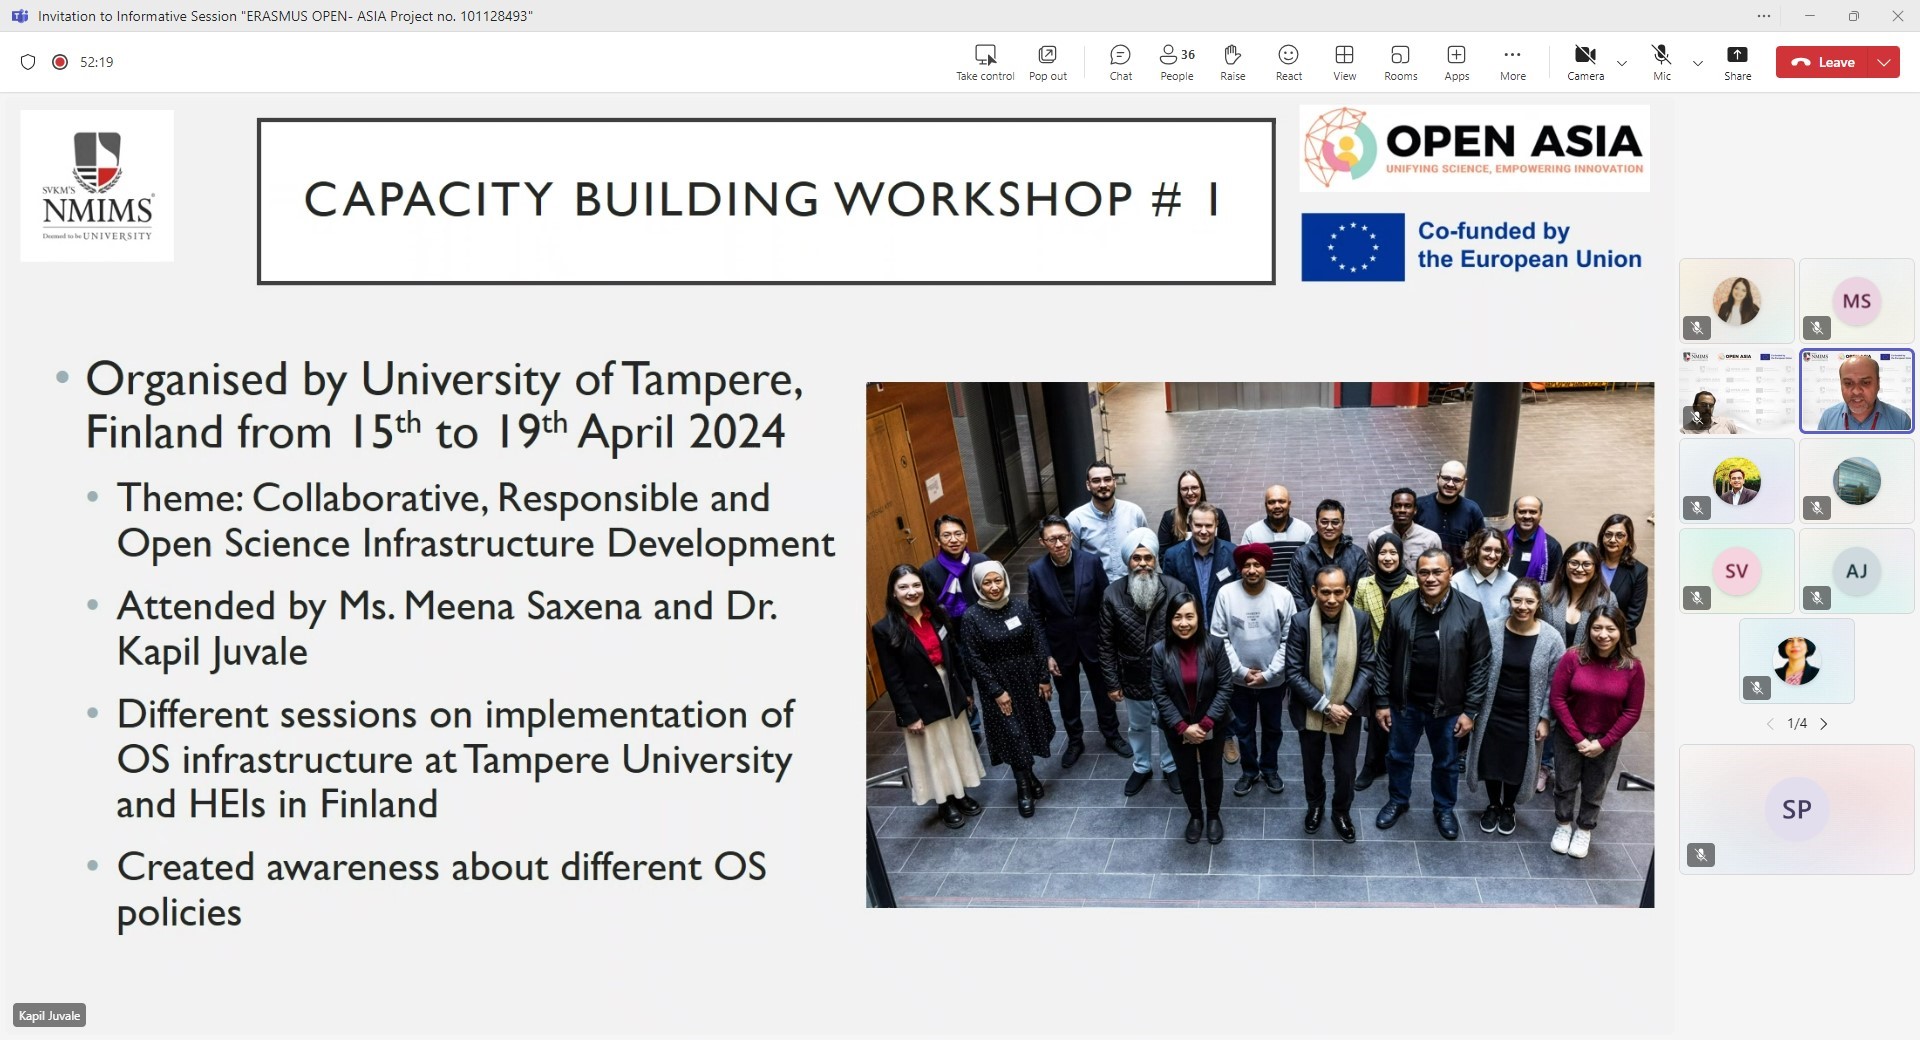Select the SV participant tile
Viewport: 1920px width, 1040px height.
[x=1737, y=571]
